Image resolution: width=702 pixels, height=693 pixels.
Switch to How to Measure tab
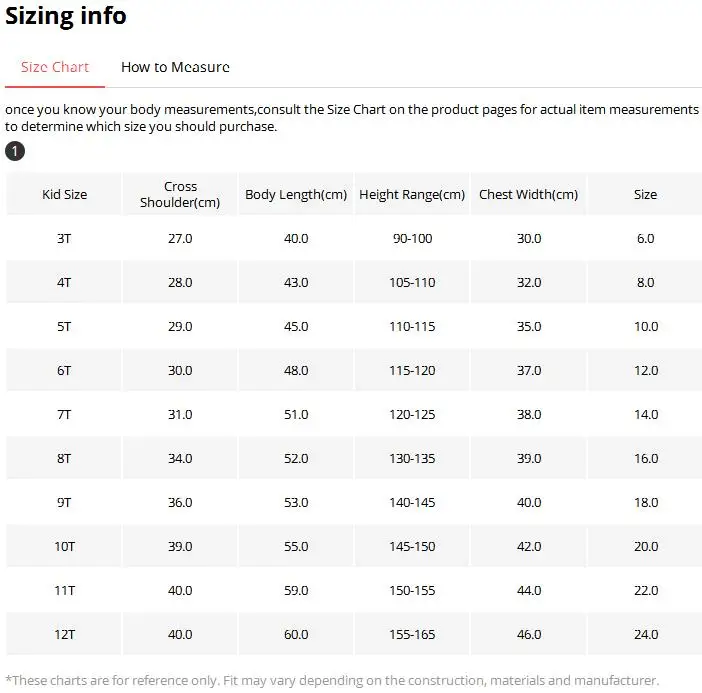point(175,67)
